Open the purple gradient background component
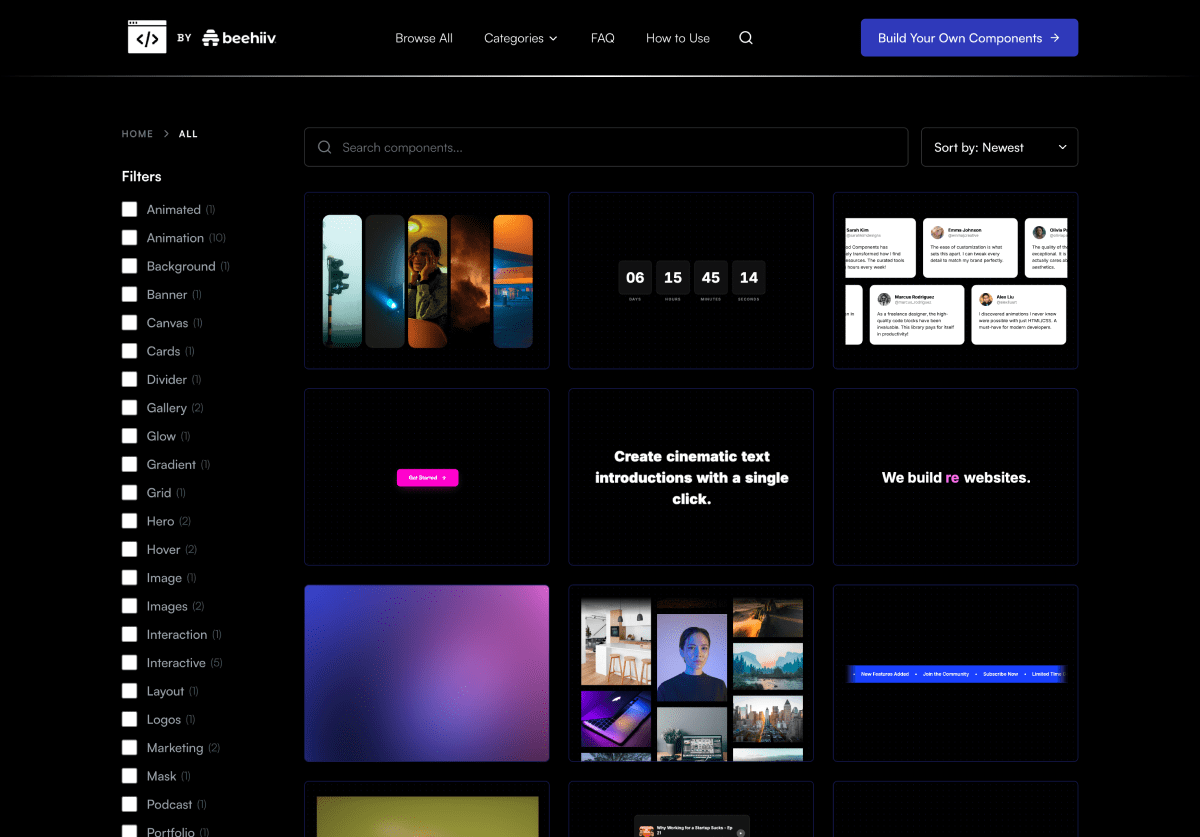Image resolution: width=1200 pixels, height=837 pixels. pos(427,673)
